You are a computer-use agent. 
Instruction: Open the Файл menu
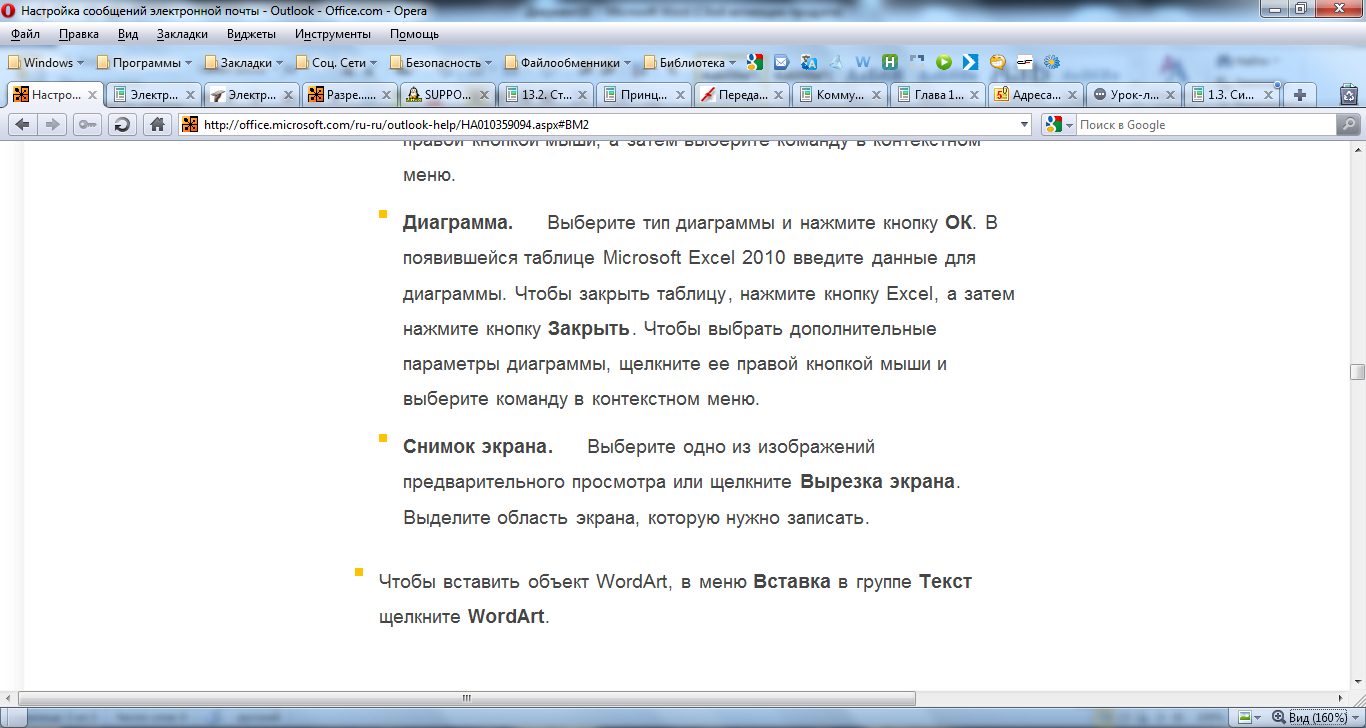tap(25, 34)
